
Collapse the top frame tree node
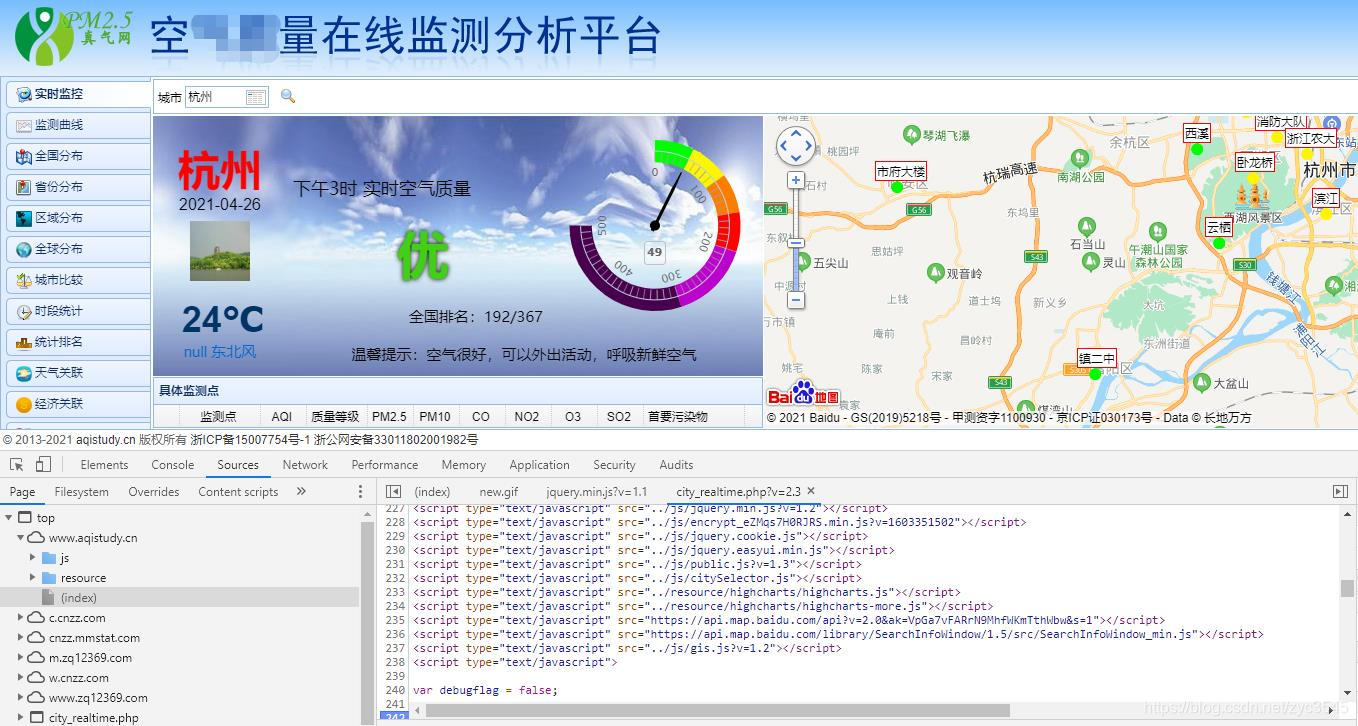9,518
